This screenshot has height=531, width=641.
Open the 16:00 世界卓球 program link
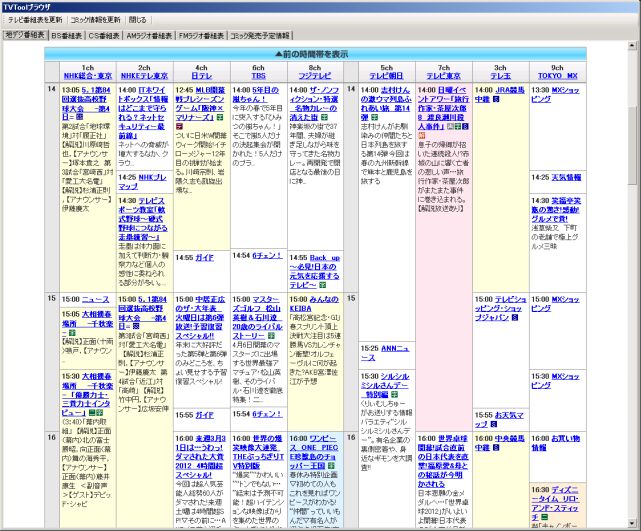443,461
